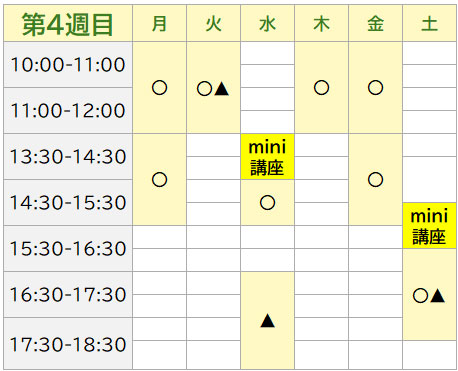Viewport: 458px width, 371px height.
Task: Click the circle in Friday morning slot
Action: point(375,88)
